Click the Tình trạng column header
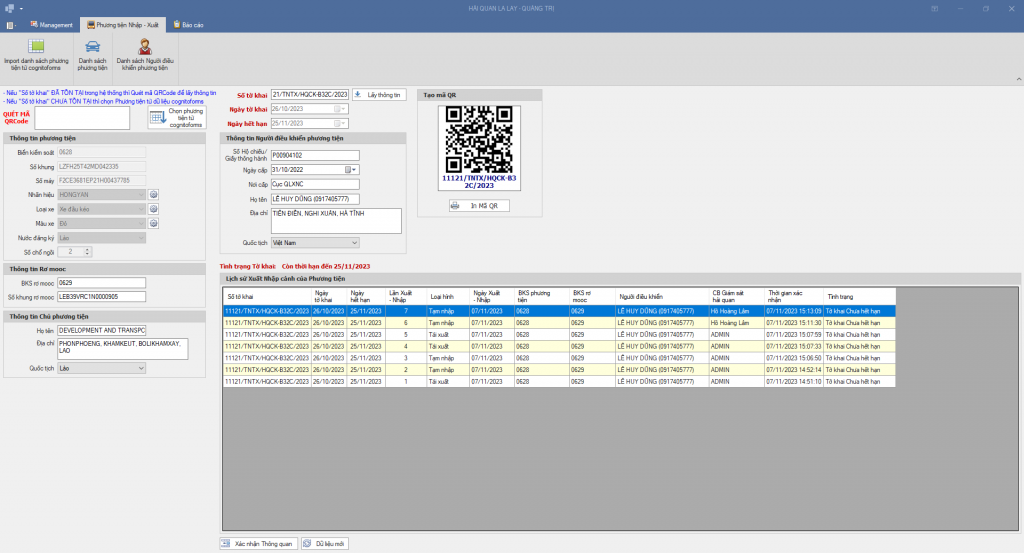1024x553 pixels. point(859,296)
